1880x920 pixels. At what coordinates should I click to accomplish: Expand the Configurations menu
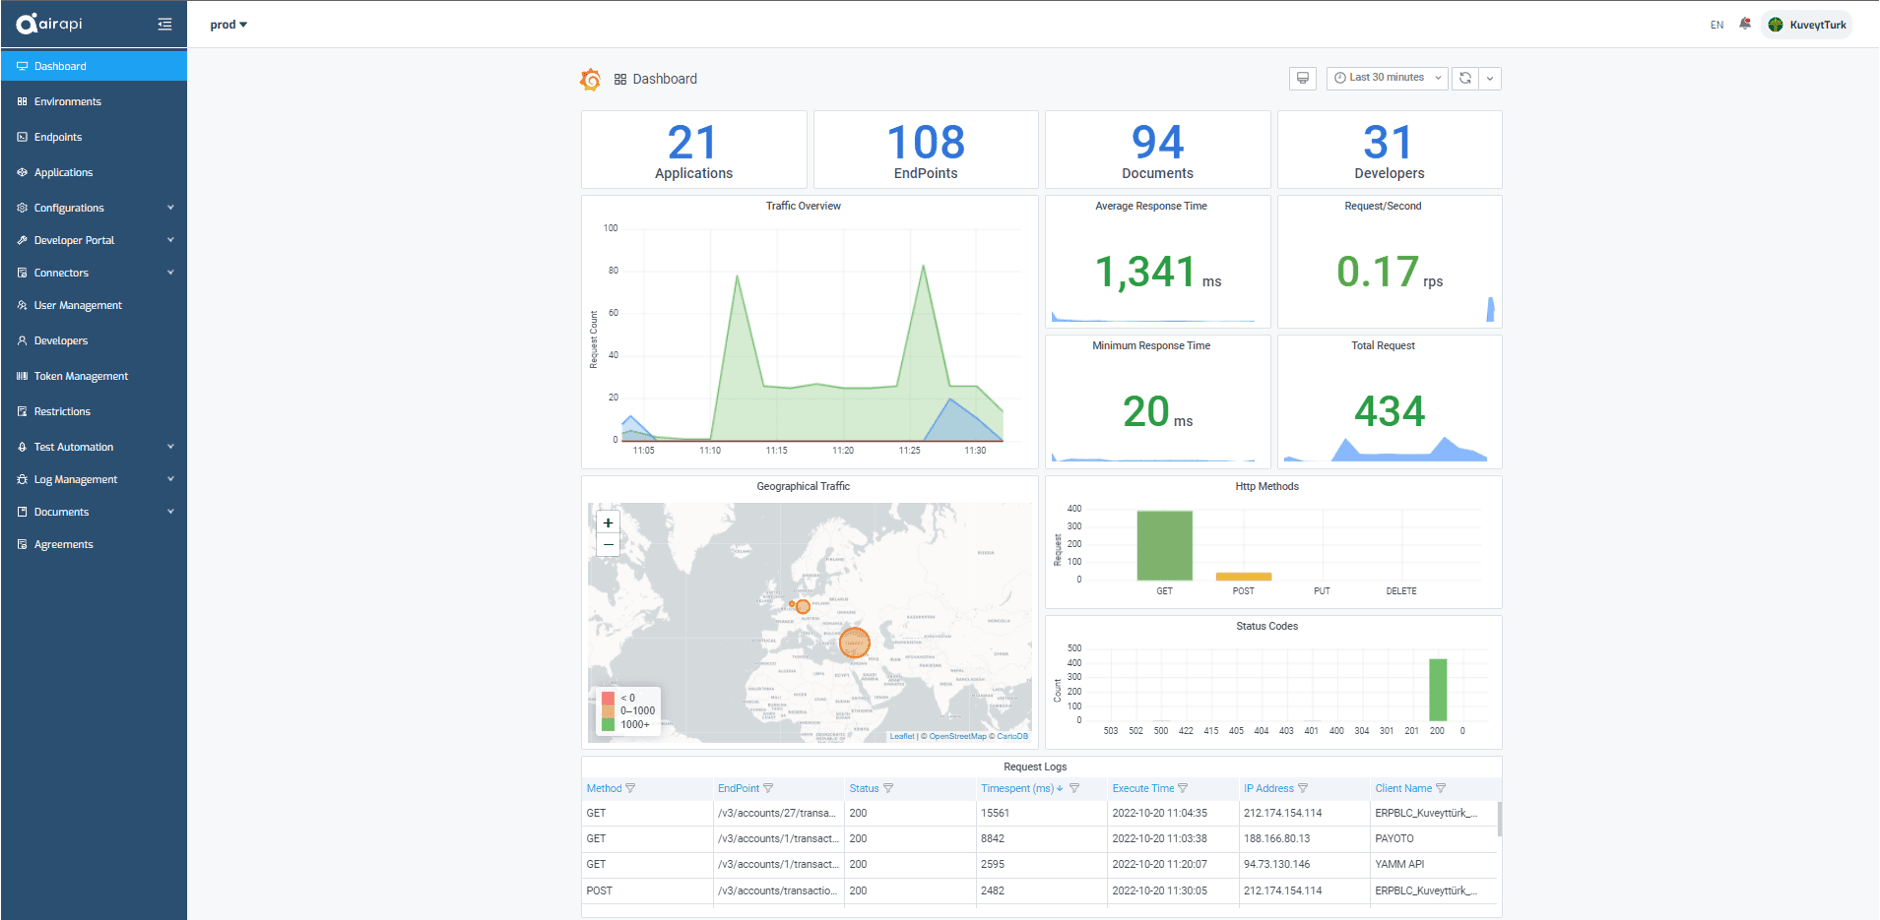pos(94,208)
